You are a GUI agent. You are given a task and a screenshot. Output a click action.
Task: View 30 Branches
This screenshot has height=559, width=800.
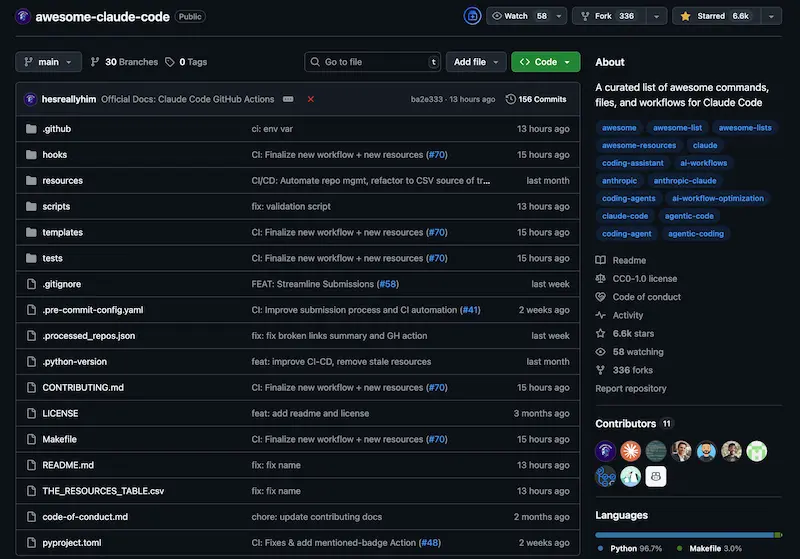click(x=124, y=62)
